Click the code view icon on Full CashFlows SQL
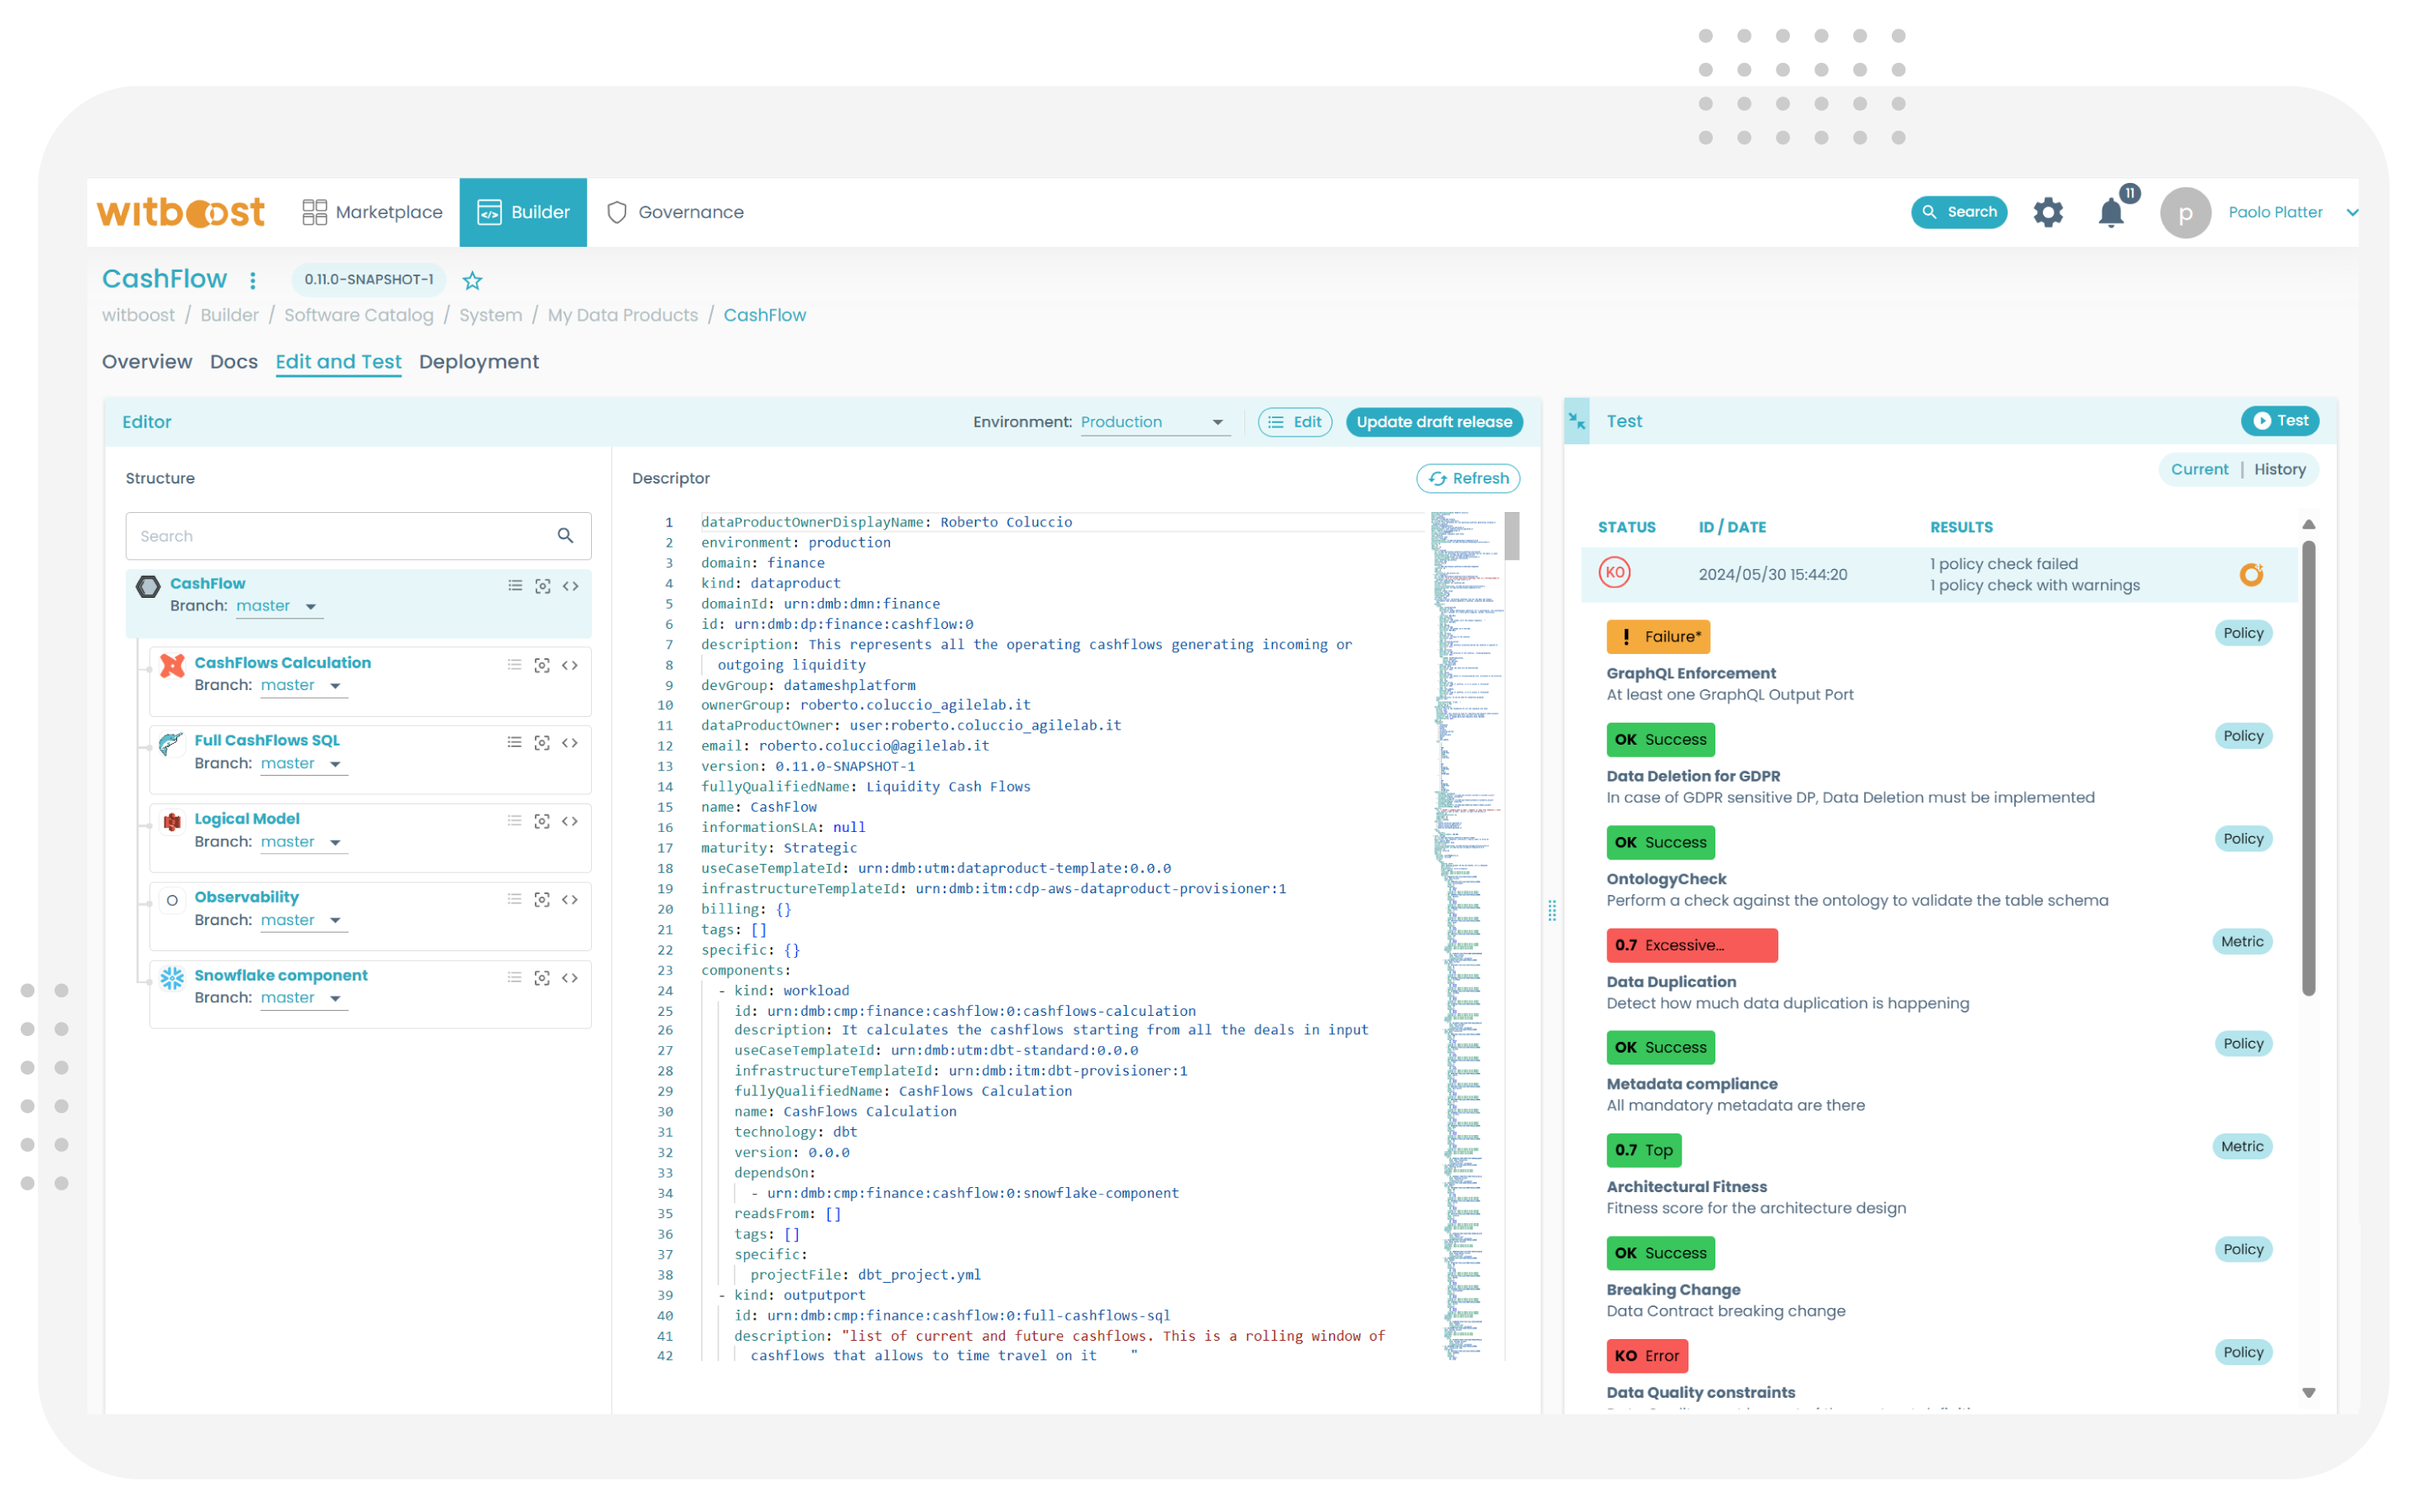Image resolution: width=2419 pixels, height=1512 pixels. [569, 740]
